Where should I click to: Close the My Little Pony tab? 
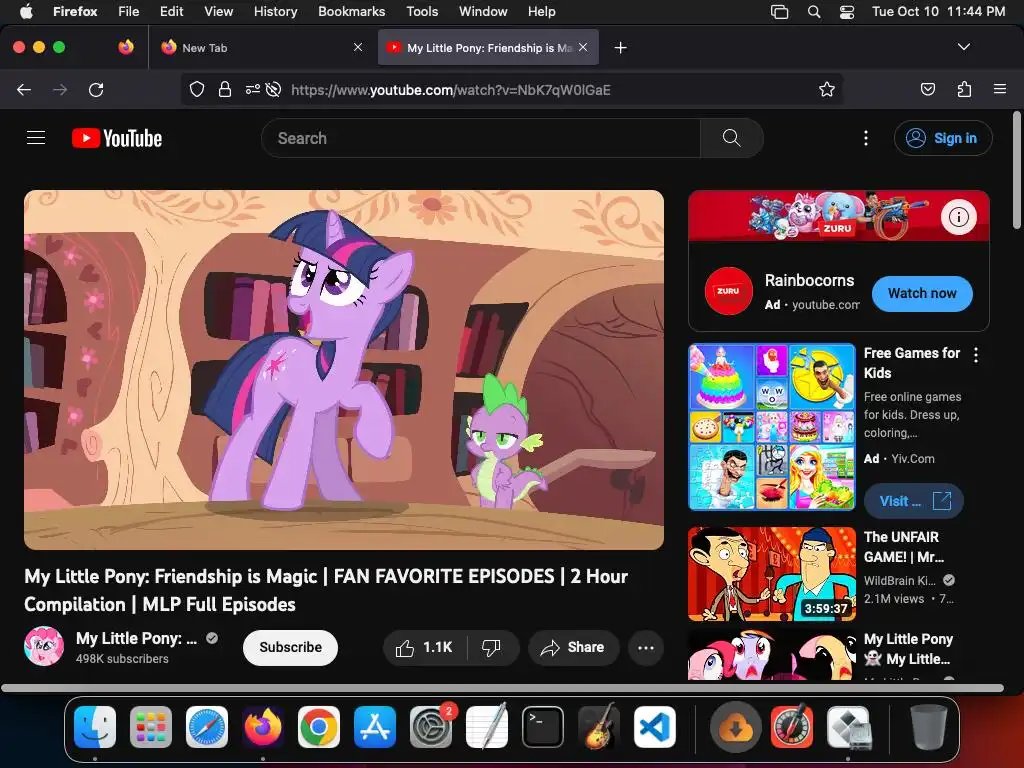tap(583, 47)
